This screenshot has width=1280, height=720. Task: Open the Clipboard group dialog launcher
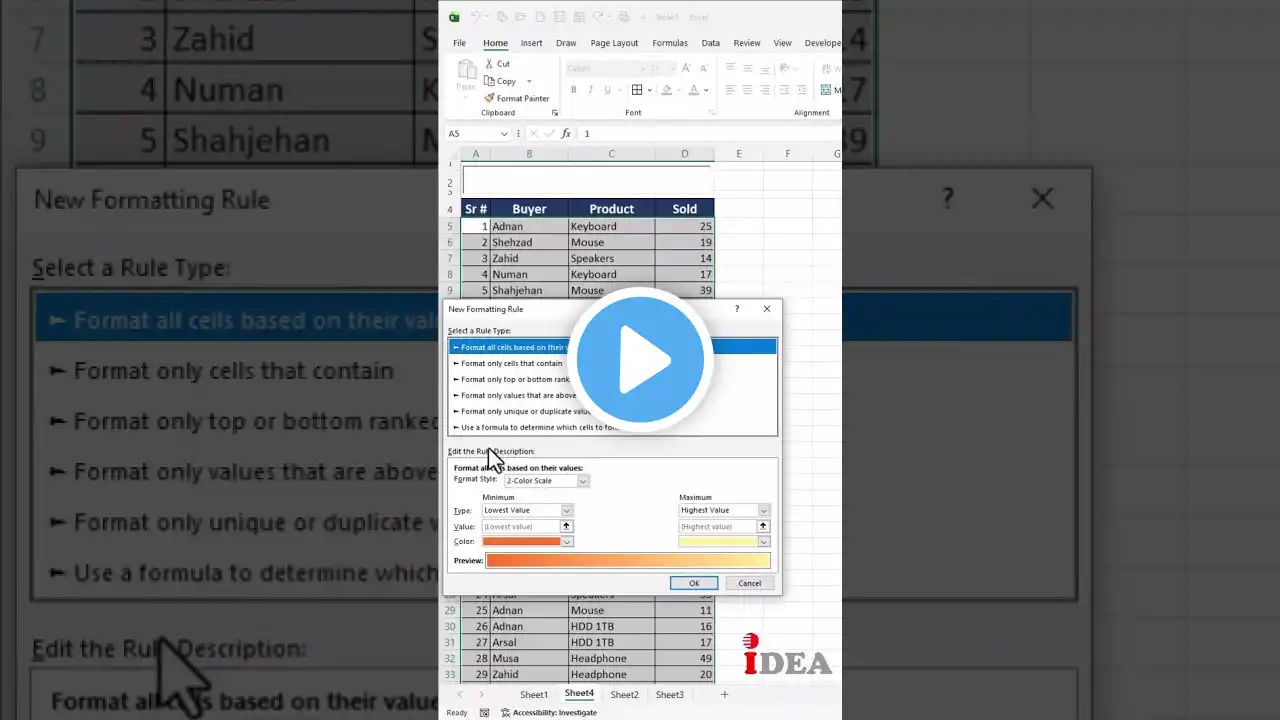pyautogui.click(x=555, y=113)
